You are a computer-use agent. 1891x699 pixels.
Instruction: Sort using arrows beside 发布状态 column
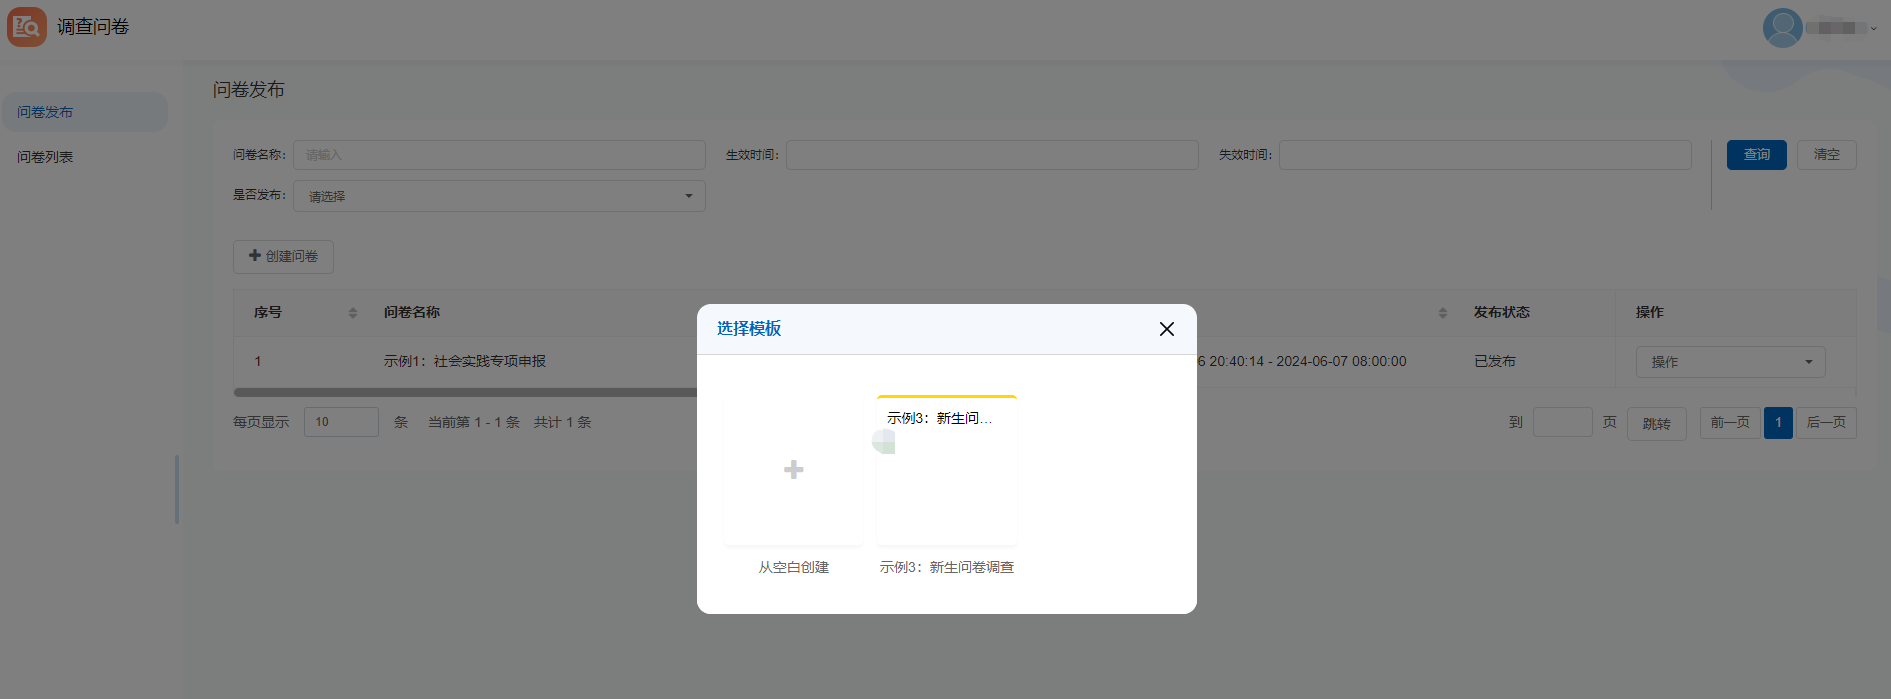[1442, 313]
